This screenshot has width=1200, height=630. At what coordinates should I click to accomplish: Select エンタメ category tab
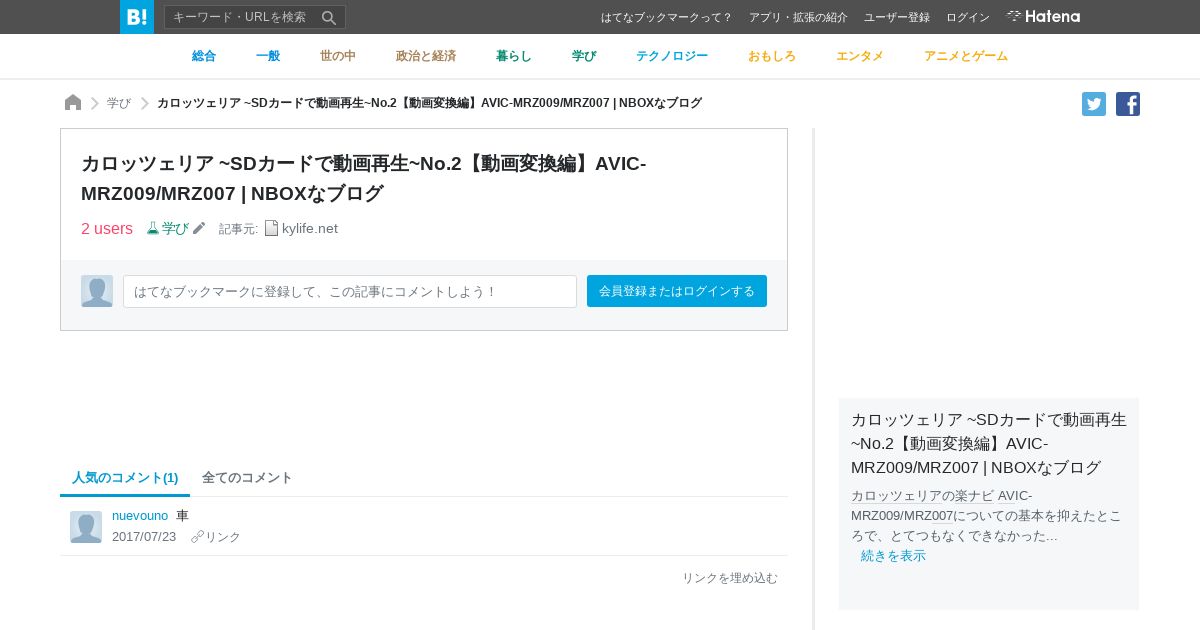coord(860,56)
